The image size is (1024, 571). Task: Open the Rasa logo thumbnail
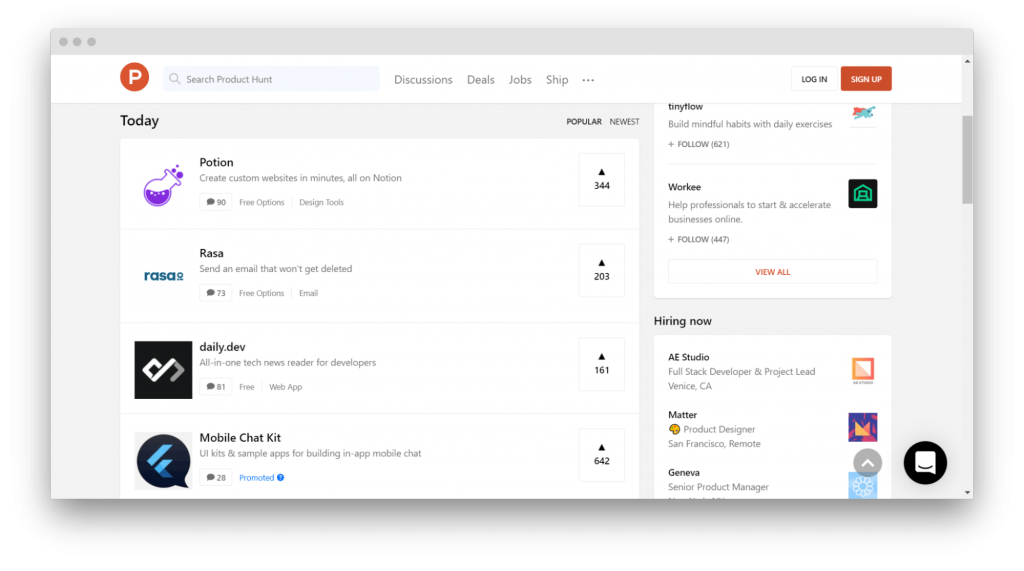tap(163, 276)
